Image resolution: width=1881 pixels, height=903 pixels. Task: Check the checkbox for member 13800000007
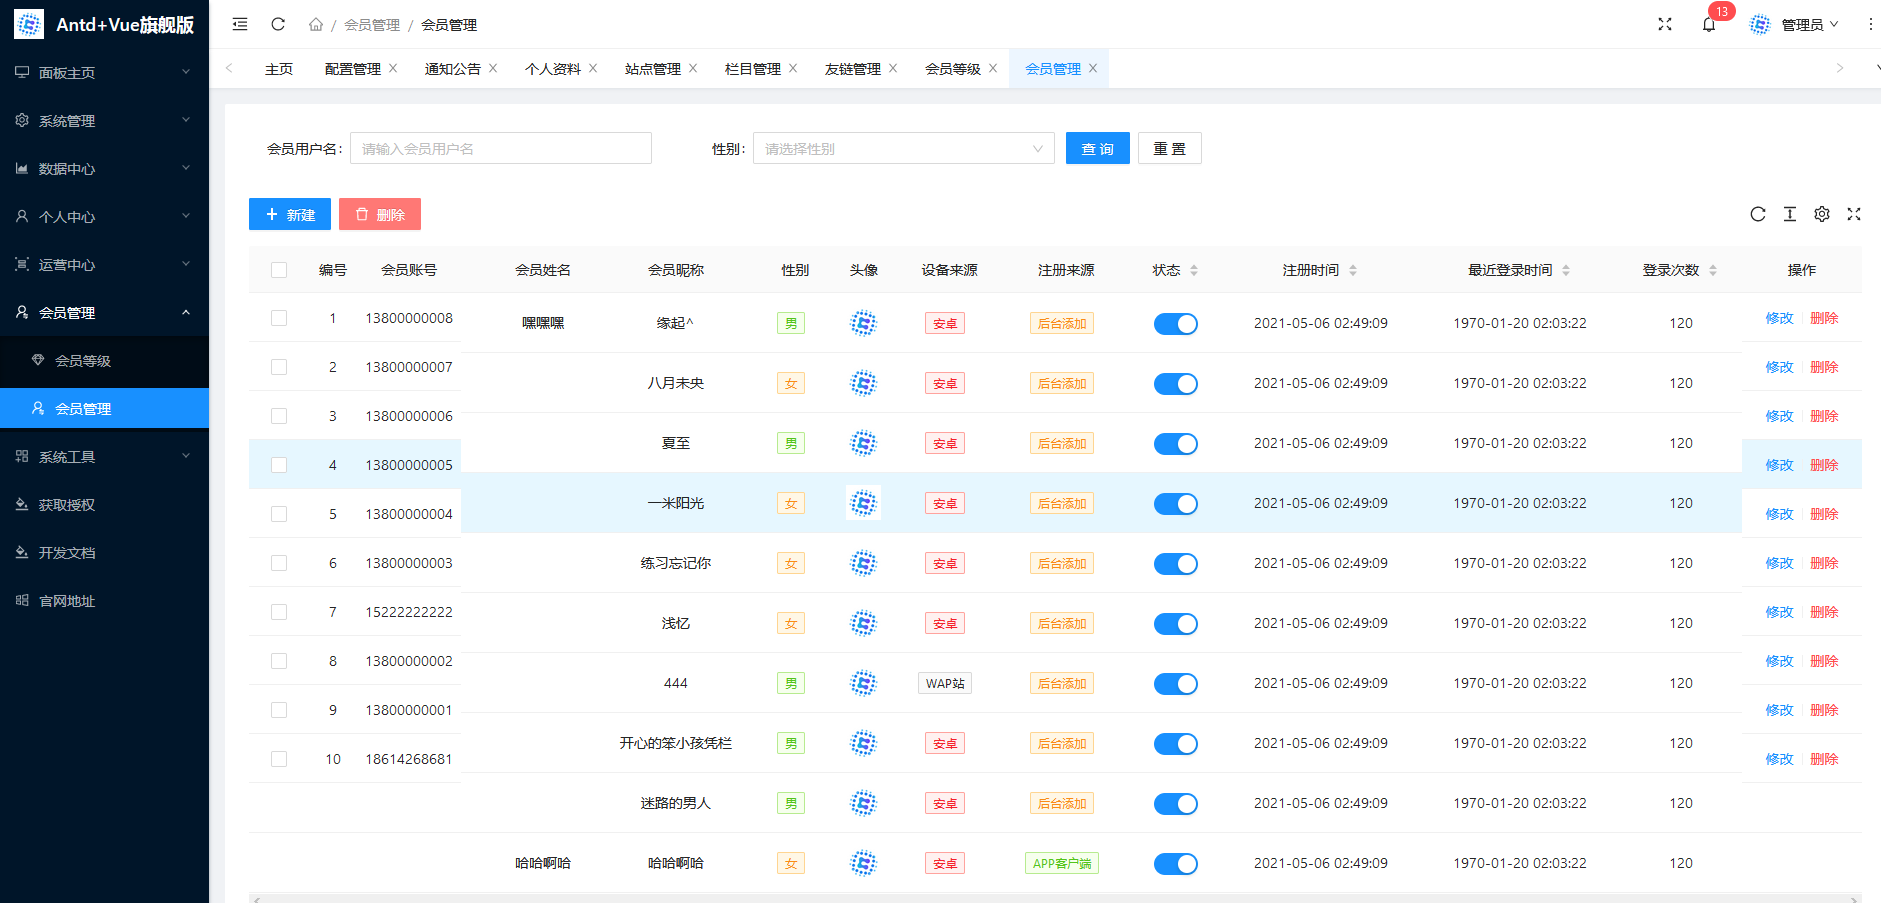tap(279, 367)
